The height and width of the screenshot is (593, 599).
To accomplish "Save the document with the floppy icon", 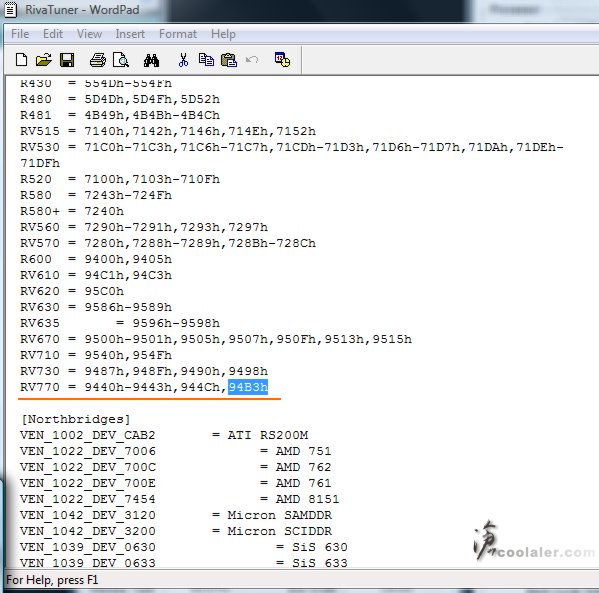I will point(67,60).
